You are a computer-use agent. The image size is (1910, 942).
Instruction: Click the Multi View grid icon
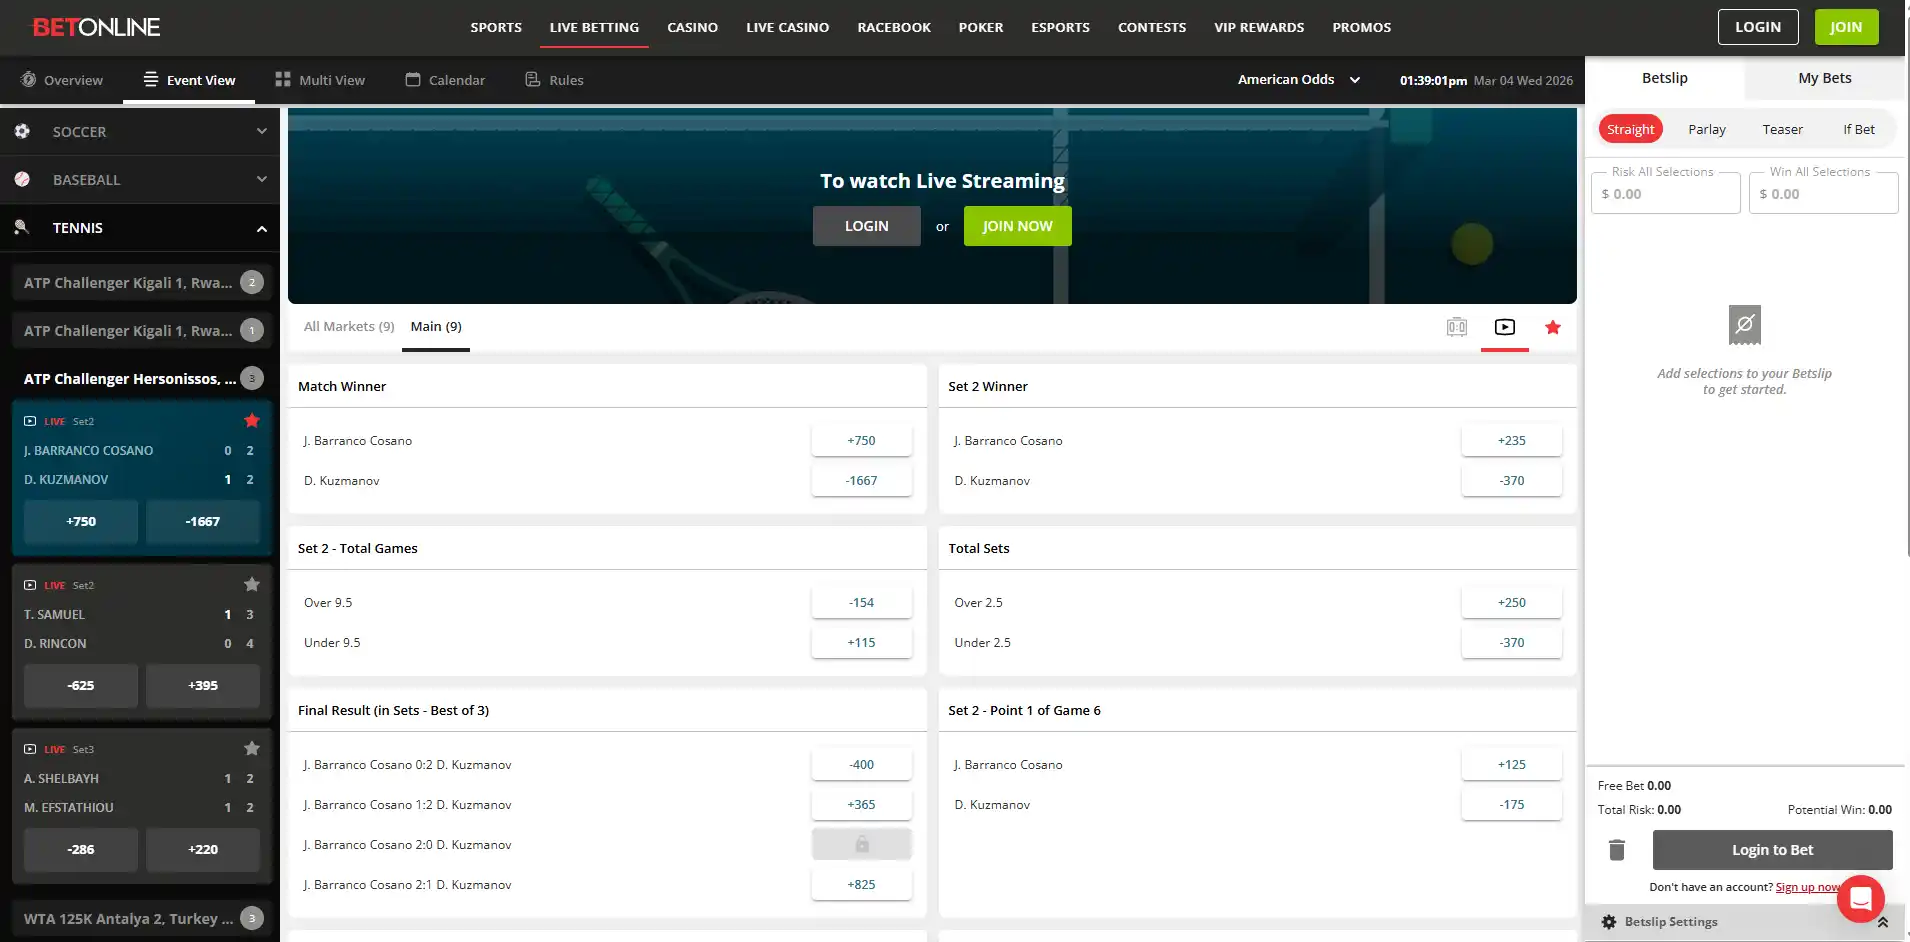click(283, 79)
